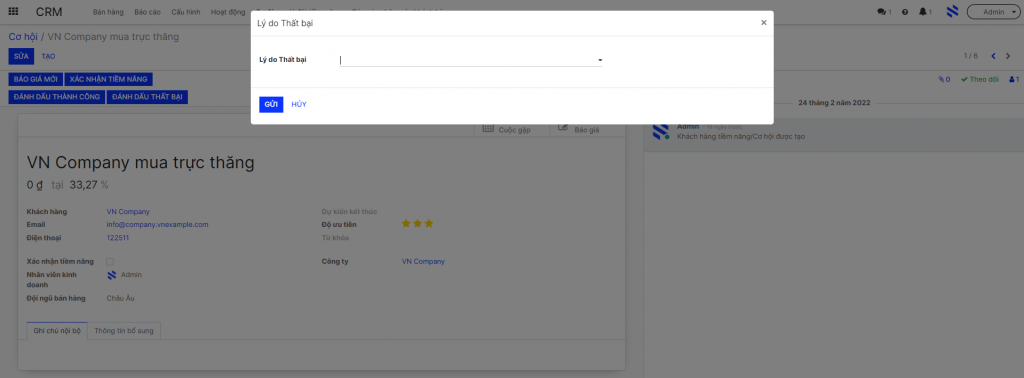Open Báo cáo menu
Viewport: 1024px width, 378px height.
pyautogui.click(x=148, y=12)
